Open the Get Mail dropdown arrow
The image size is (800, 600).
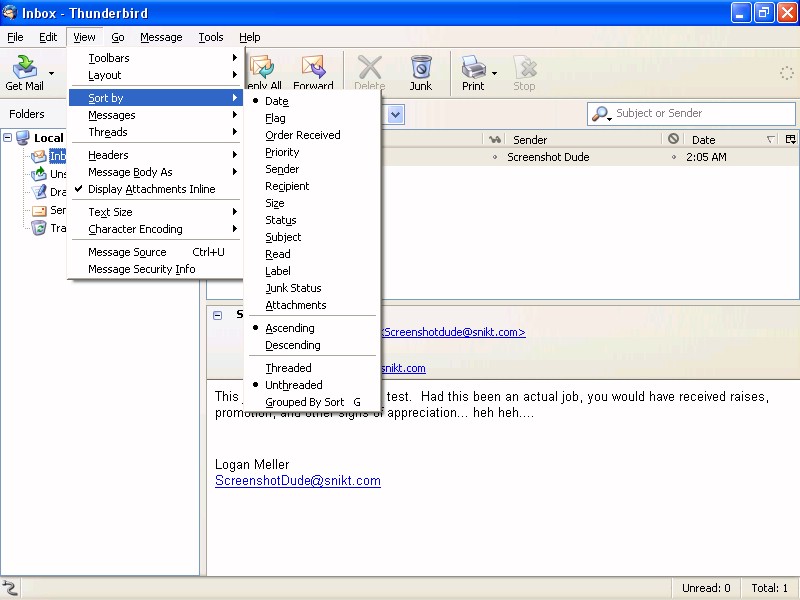click(x=51, y=73)
